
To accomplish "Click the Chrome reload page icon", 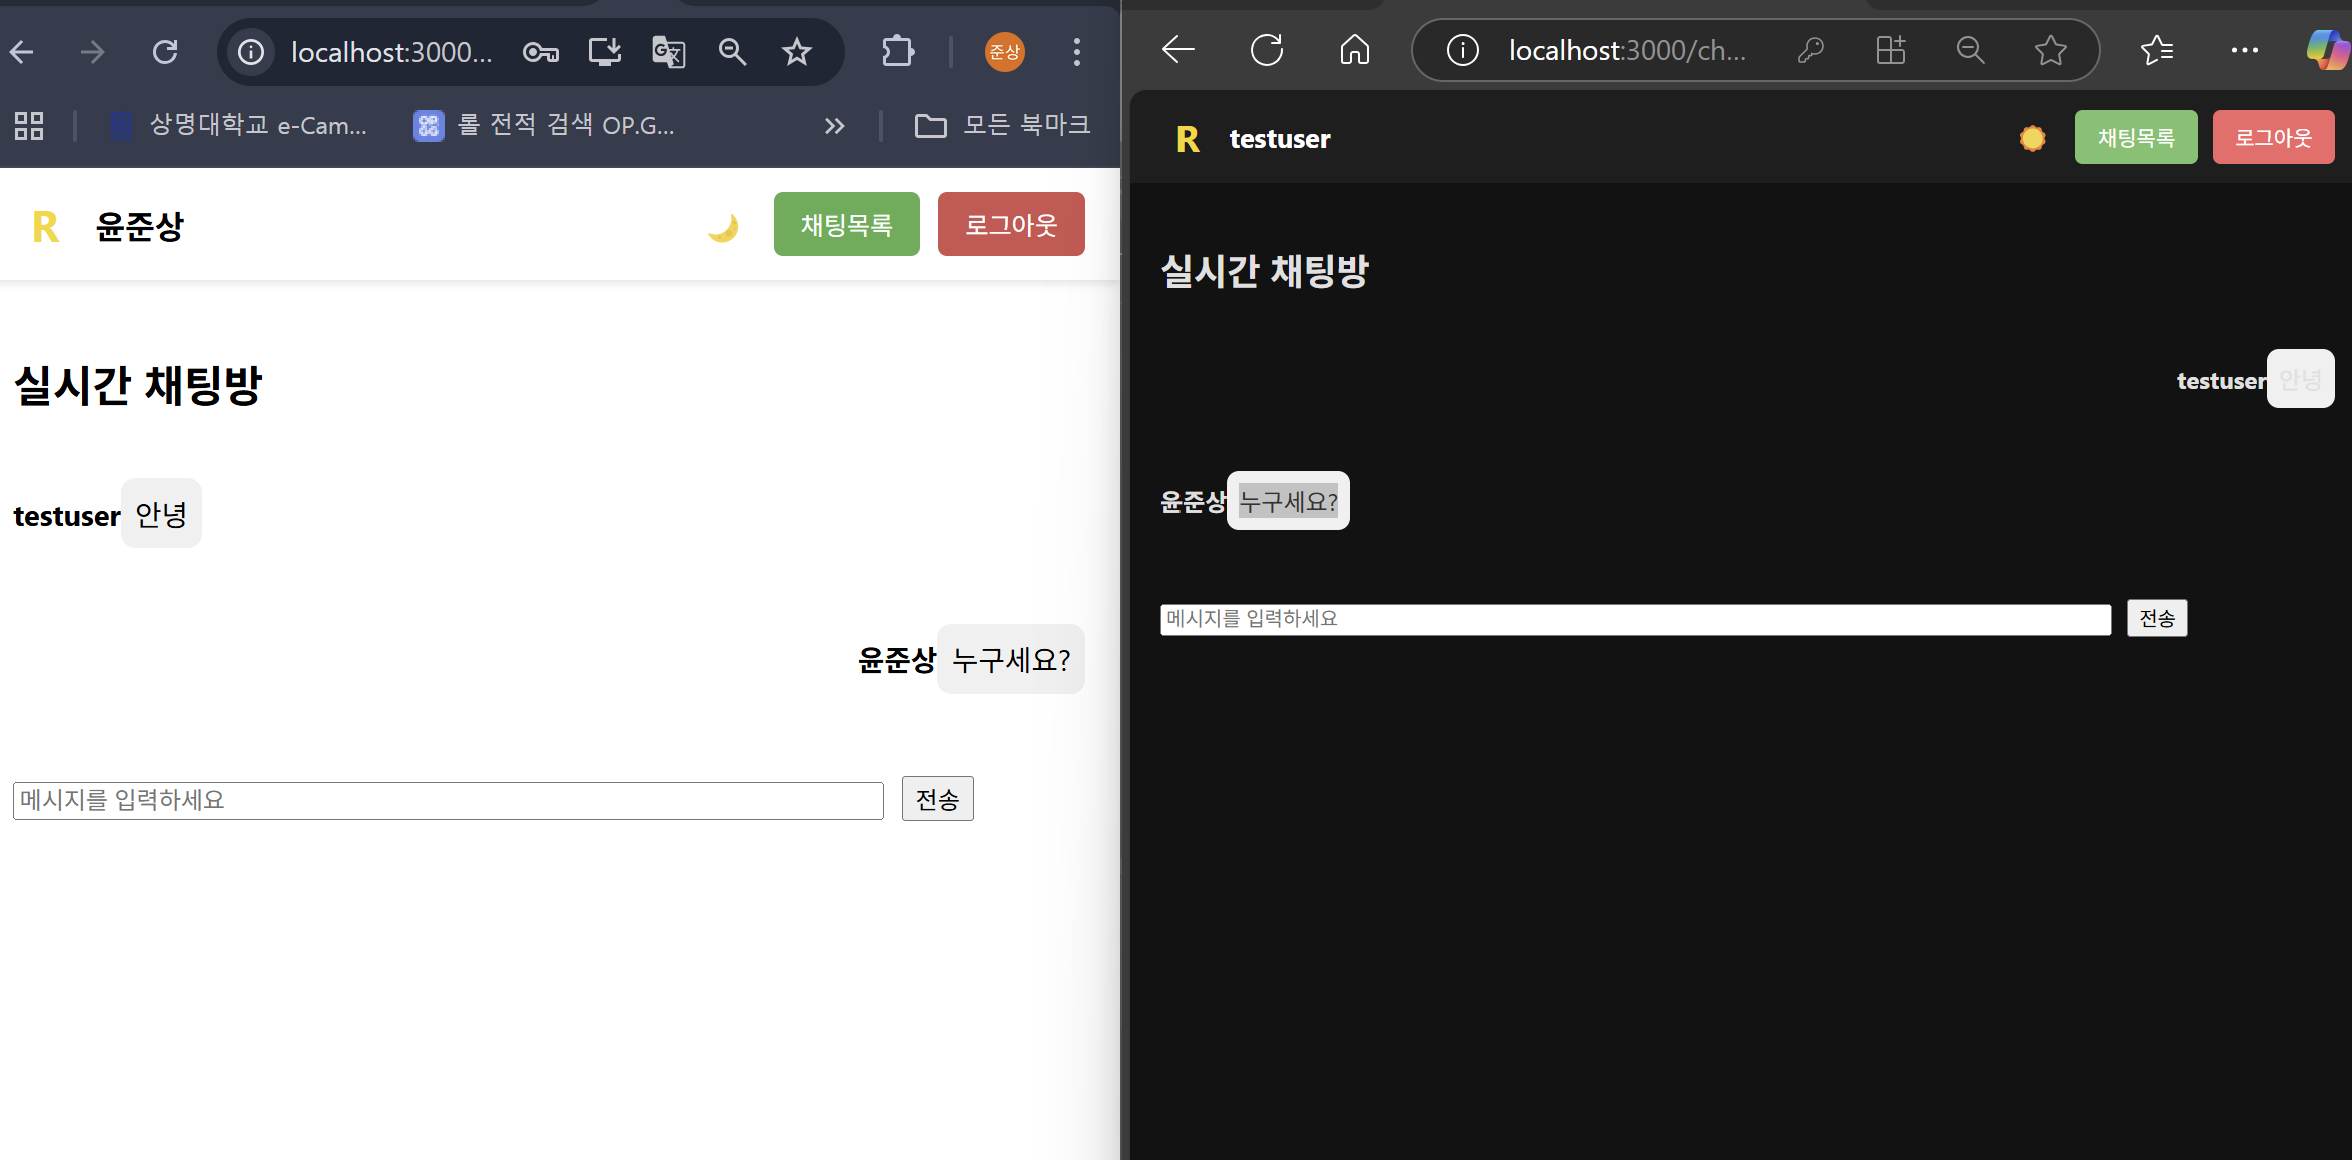I will tap(165, 52).
